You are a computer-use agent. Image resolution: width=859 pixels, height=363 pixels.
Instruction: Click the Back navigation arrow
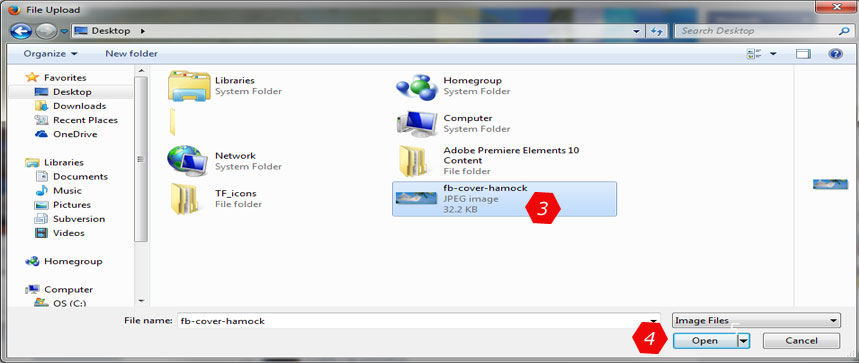(21, 31)
